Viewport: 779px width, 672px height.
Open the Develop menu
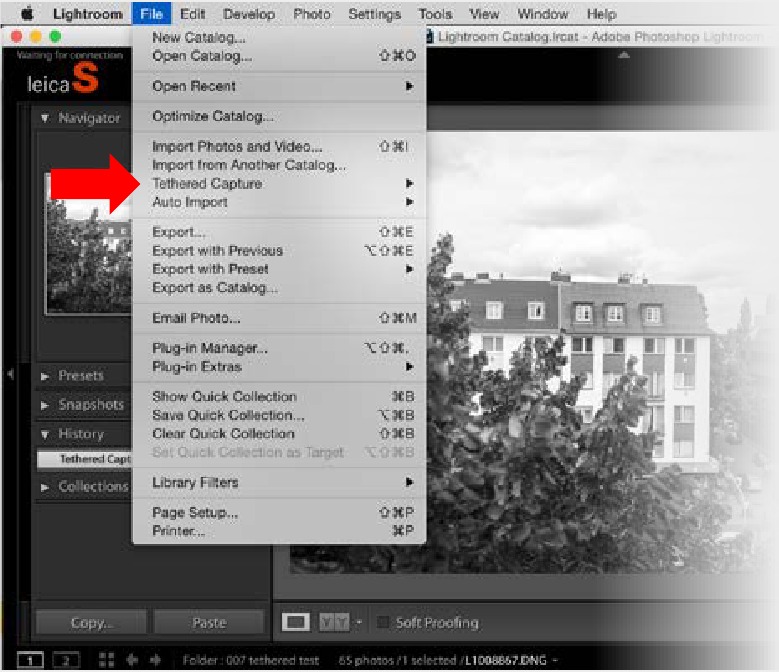249,14
